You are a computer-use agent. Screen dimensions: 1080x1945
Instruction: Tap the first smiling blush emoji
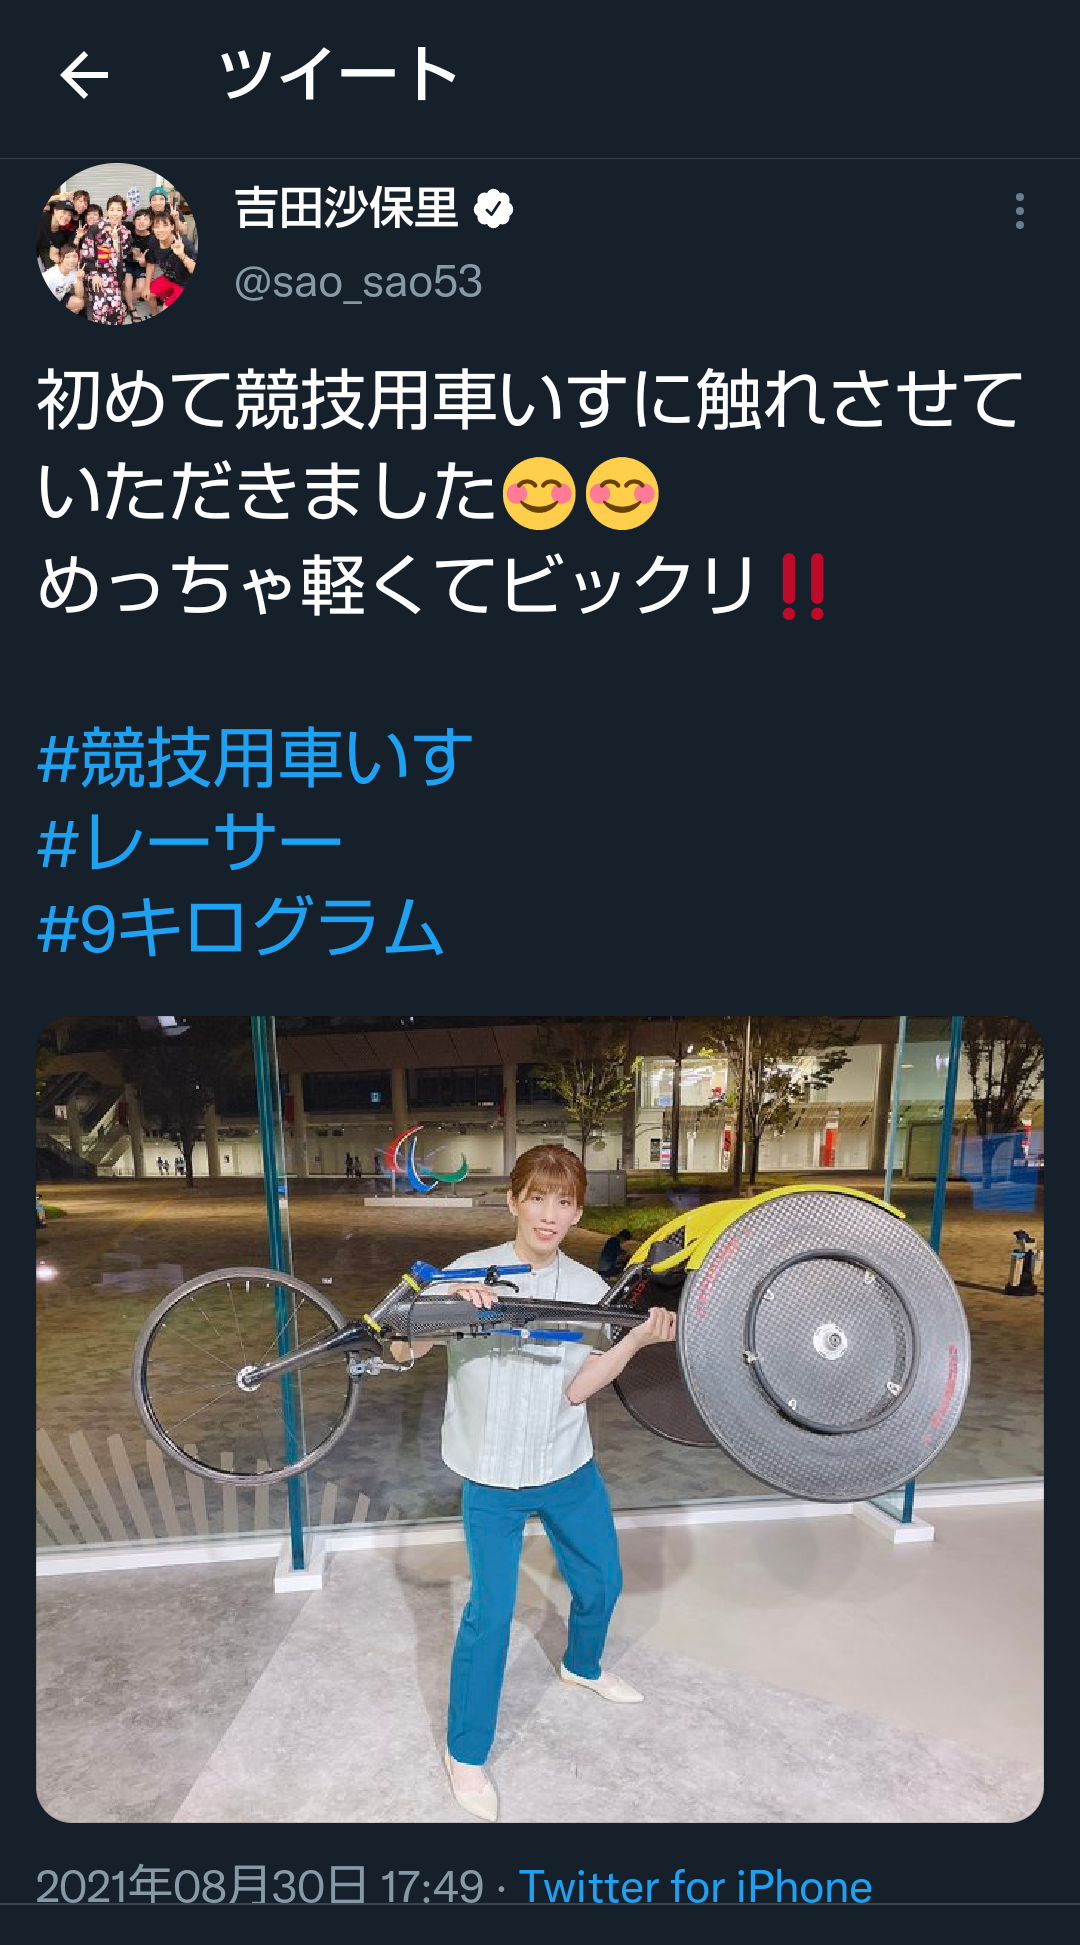(x=539, y=493)
